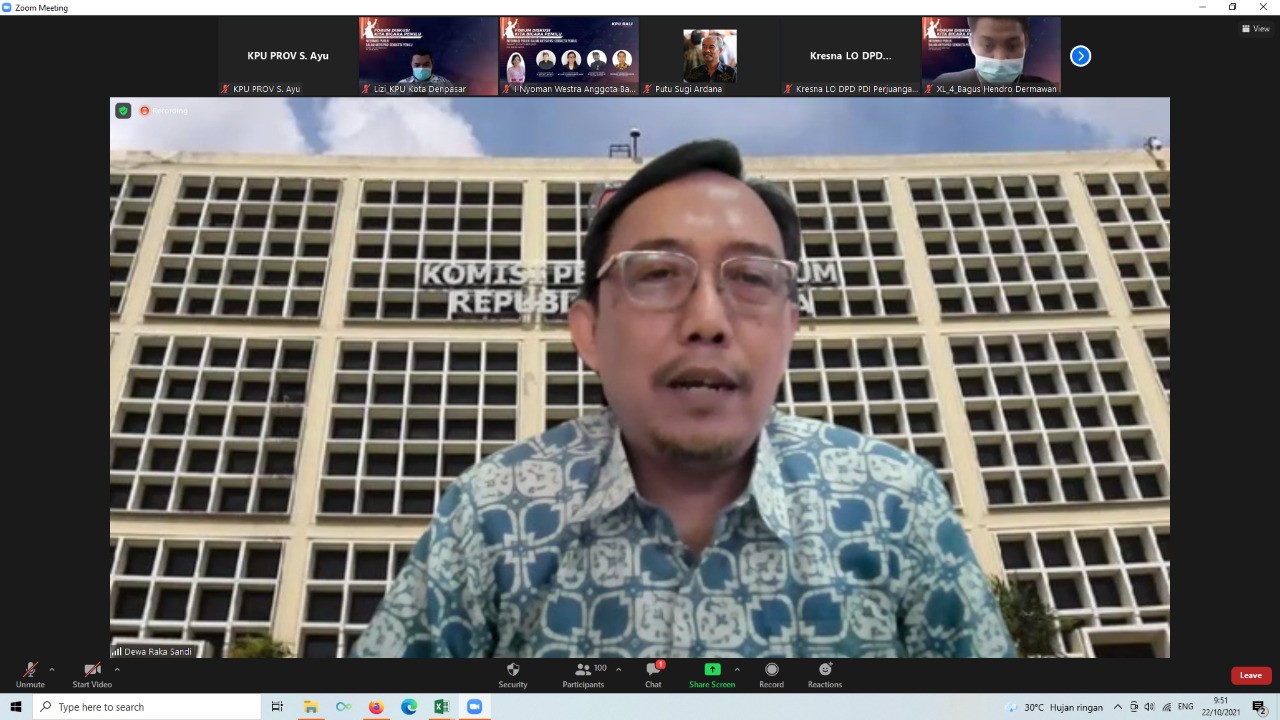Select Putu Sugi Ardana's video thumbnail
The image size is (1280, 720).
point(709,56)
